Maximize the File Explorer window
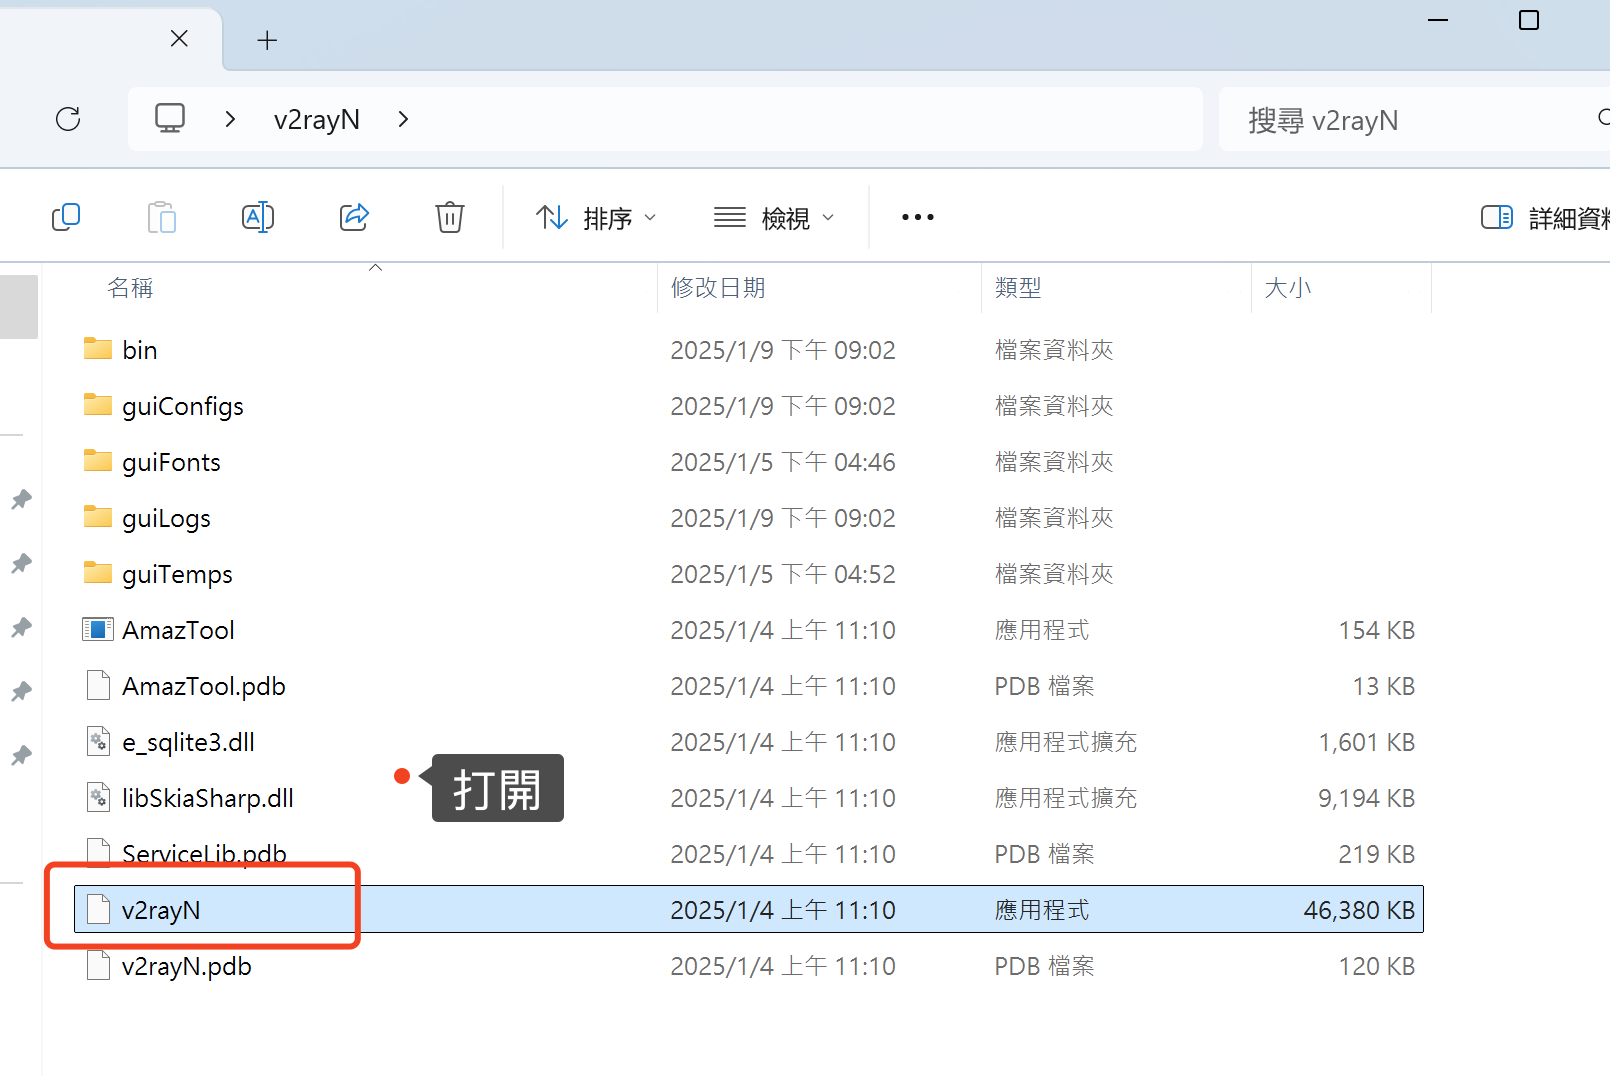This screenshot has width=1610, height=1076. [x=1529, y=20]
